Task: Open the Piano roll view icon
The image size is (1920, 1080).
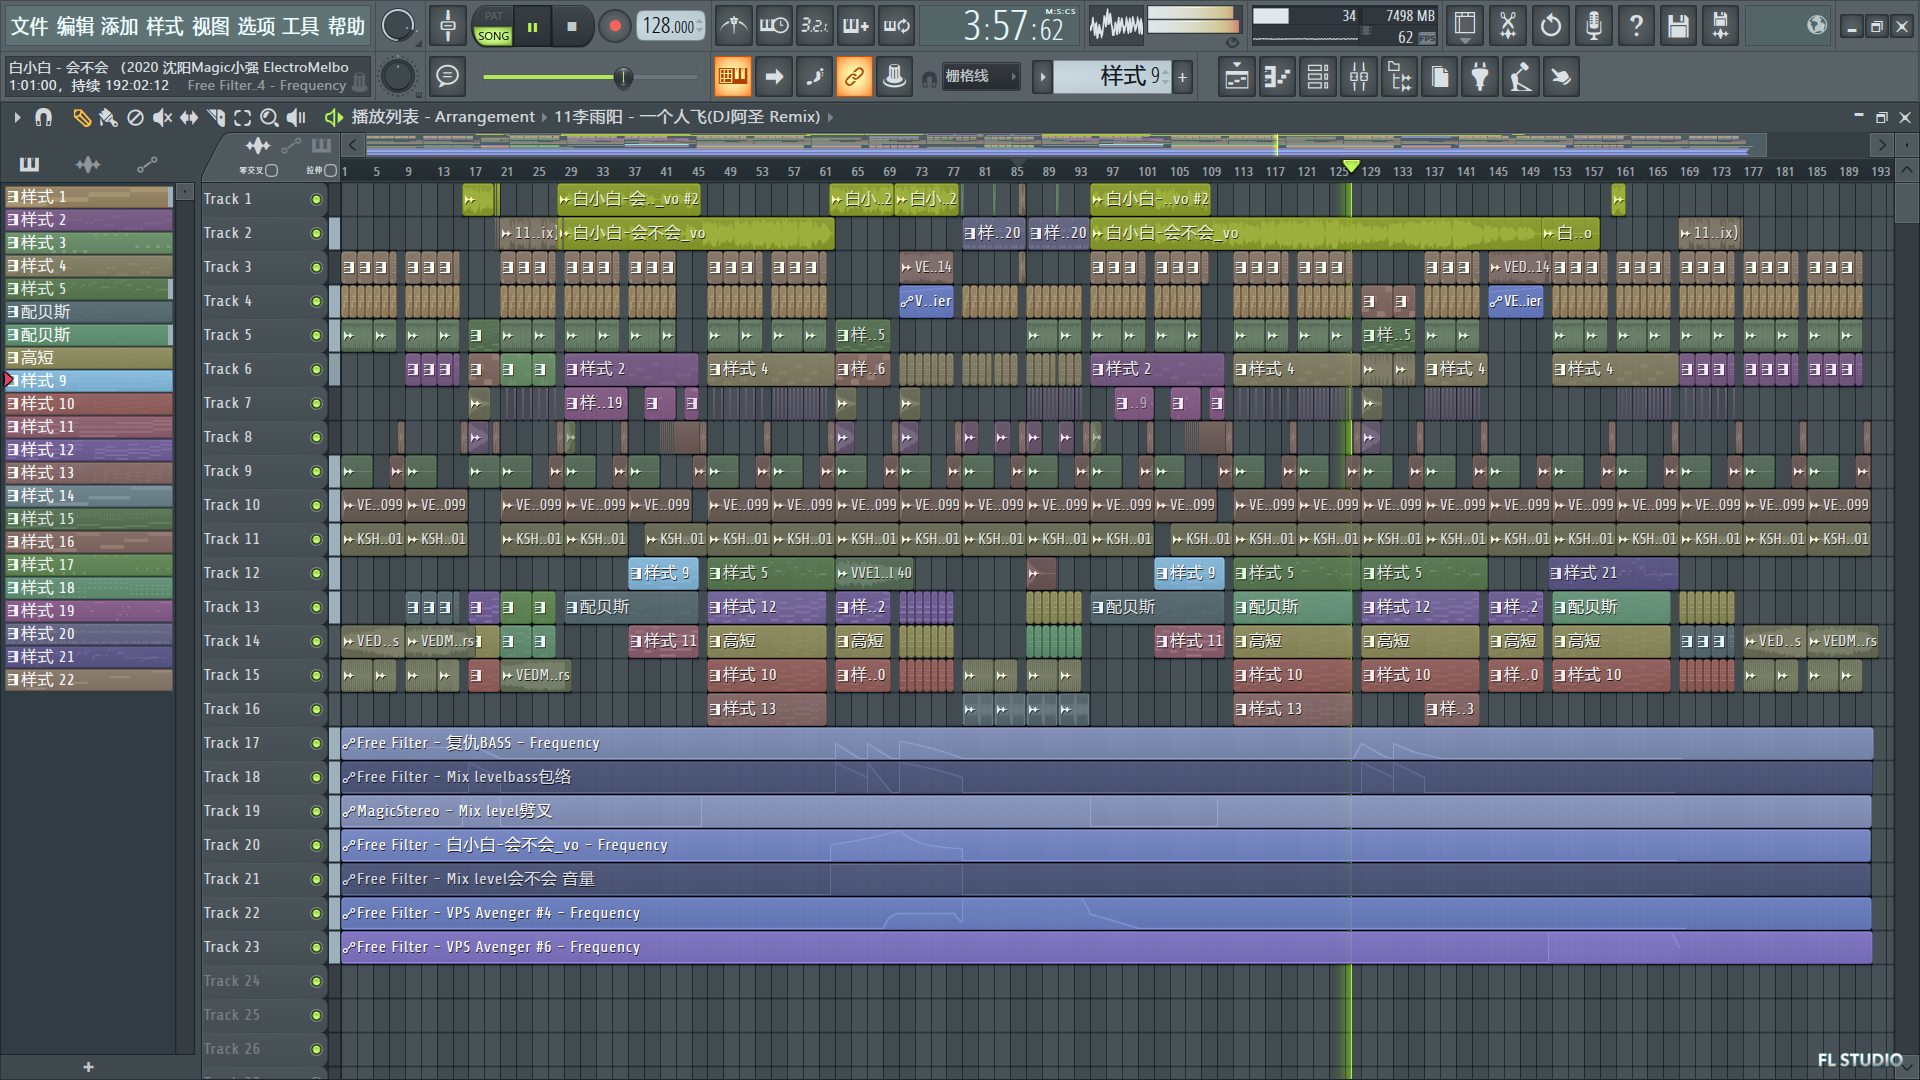Action: coord(1277,76)
